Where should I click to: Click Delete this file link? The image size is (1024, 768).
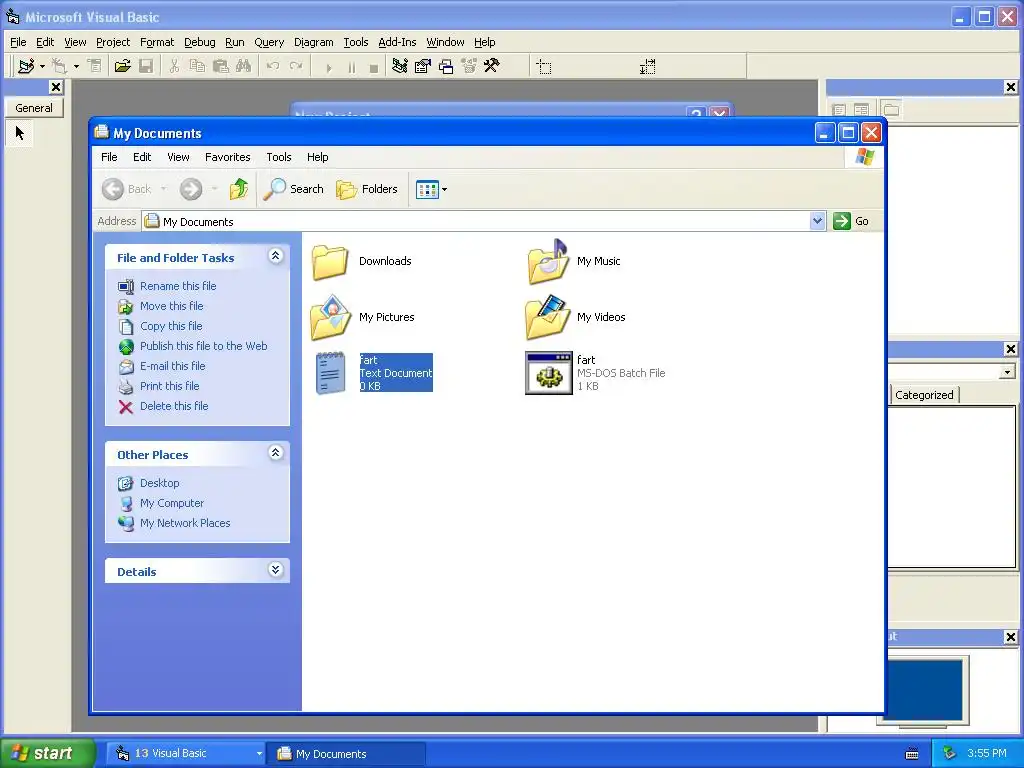click(x=174, y=406)
